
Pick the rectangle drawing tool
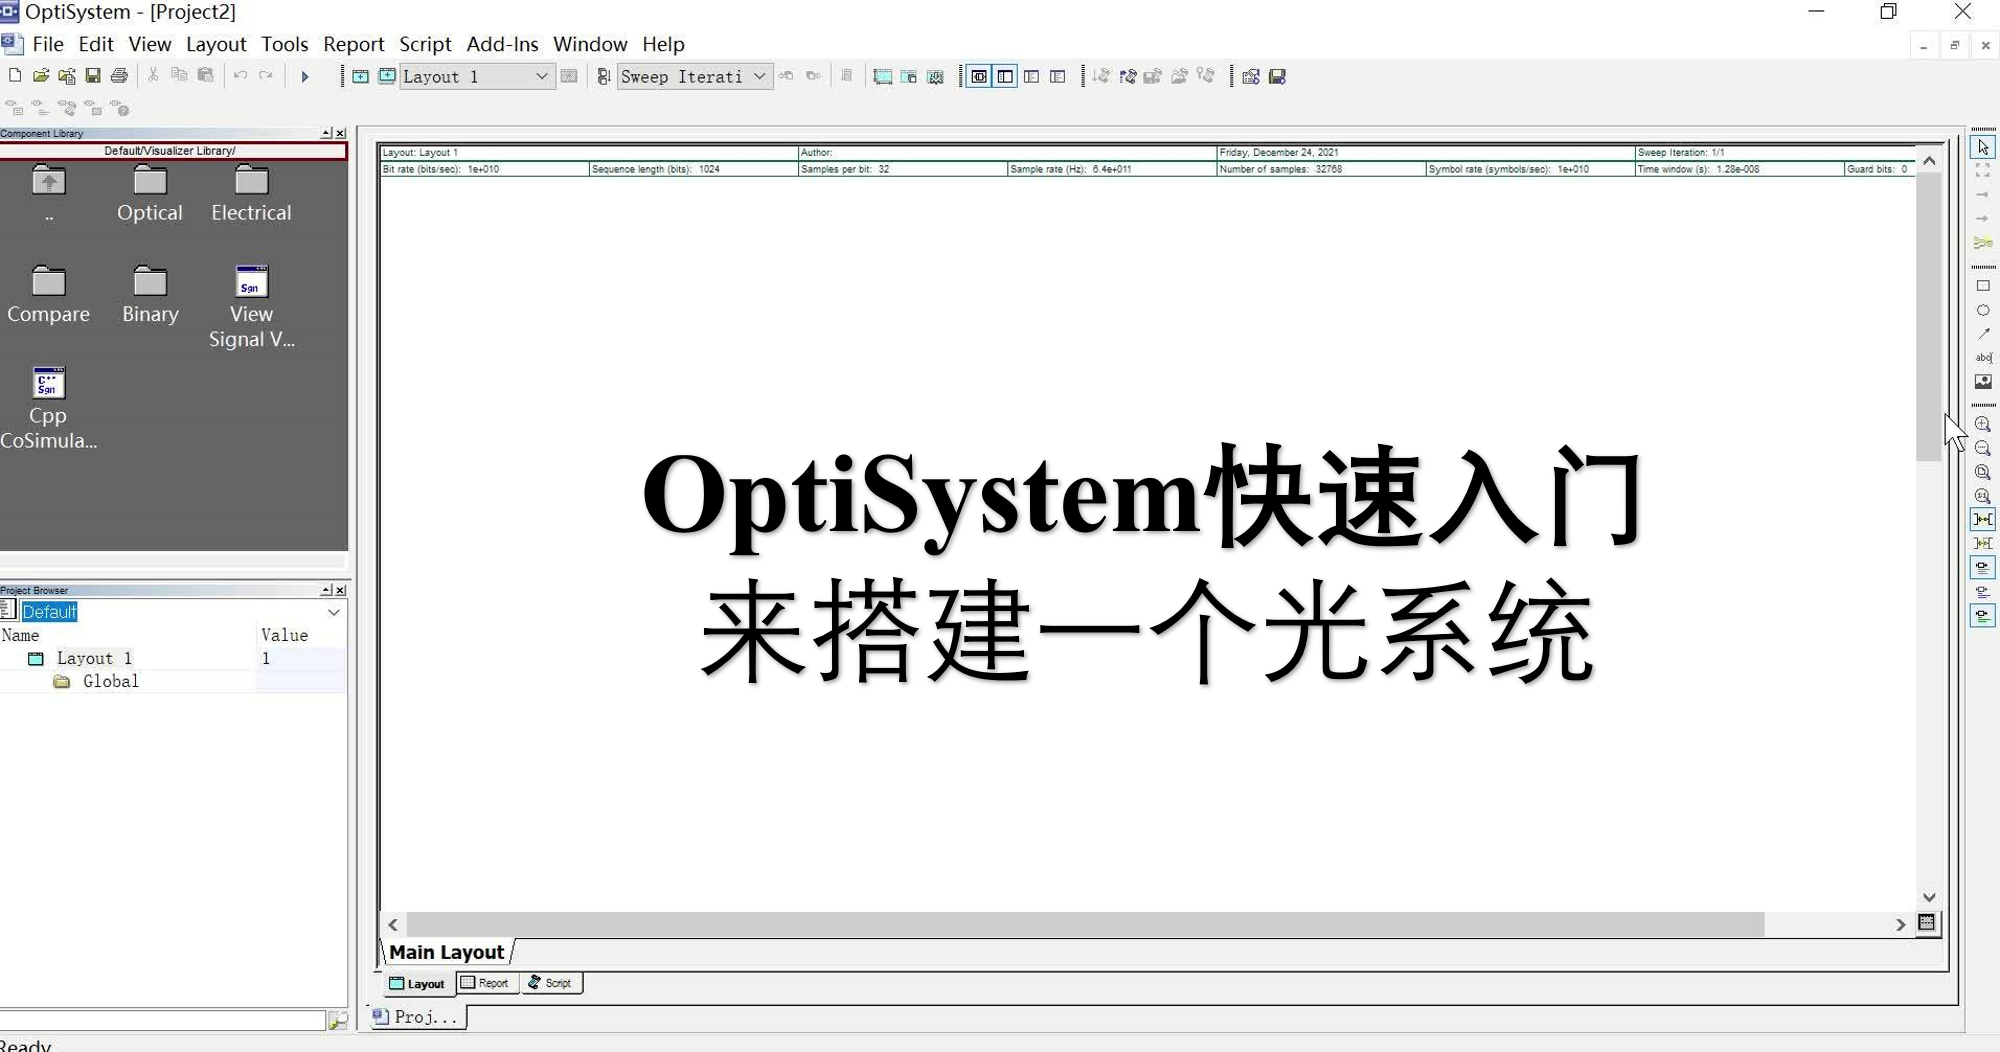(x=1983, y=286)
